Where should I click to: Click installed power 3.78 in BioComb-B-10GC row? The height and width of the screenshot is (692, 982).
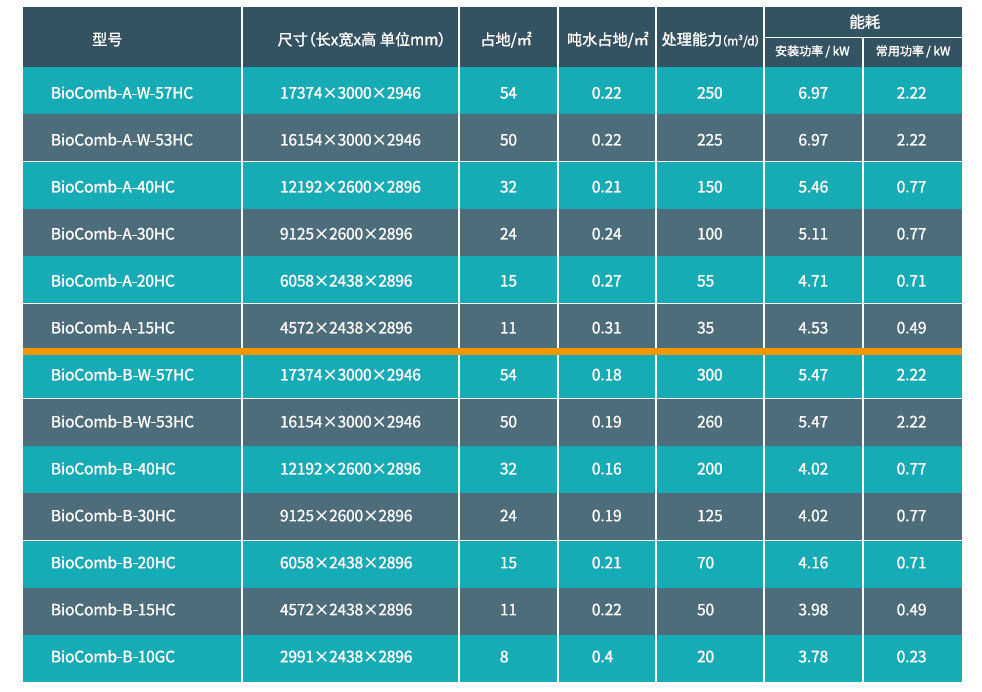click(x=813, y=656)
